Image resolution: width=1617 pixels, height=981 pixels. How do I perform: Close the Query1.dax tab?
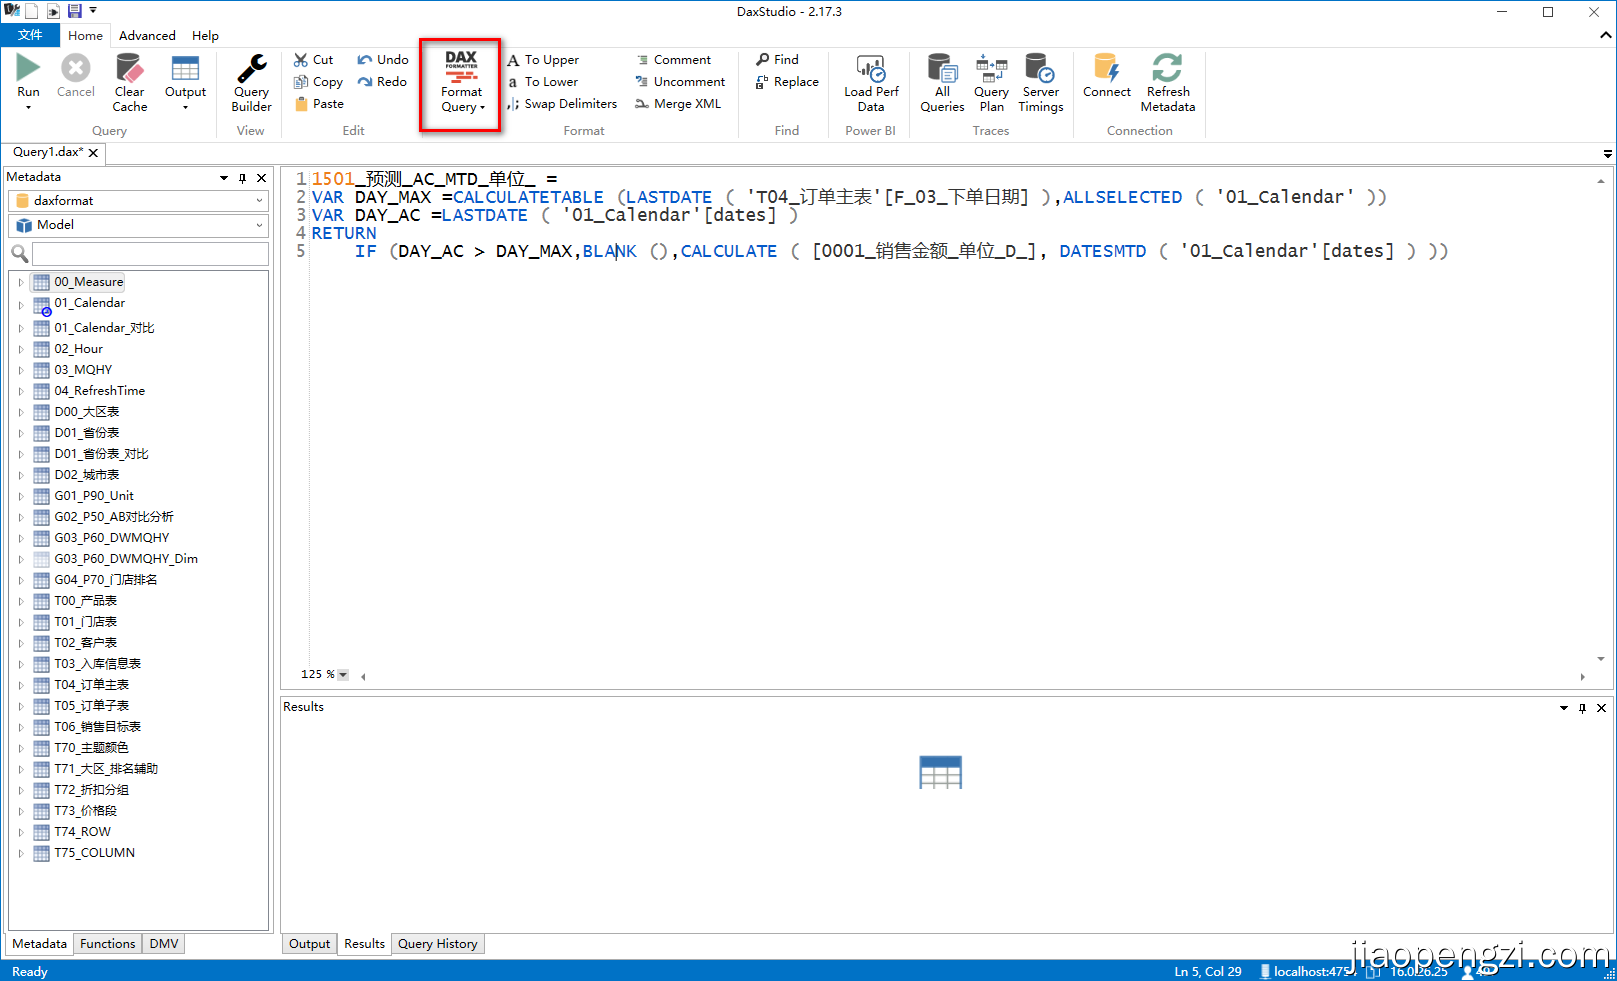point(93,153)
